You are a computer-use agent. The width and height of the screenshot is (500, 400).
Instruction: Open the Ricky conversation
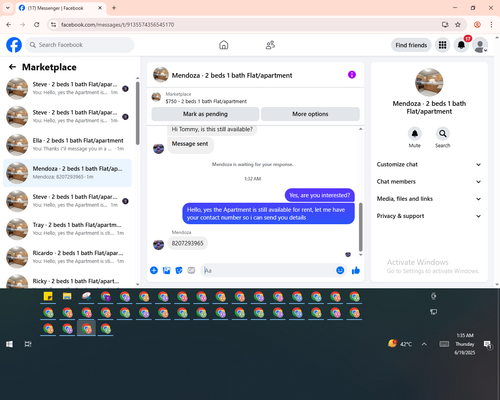67,281
